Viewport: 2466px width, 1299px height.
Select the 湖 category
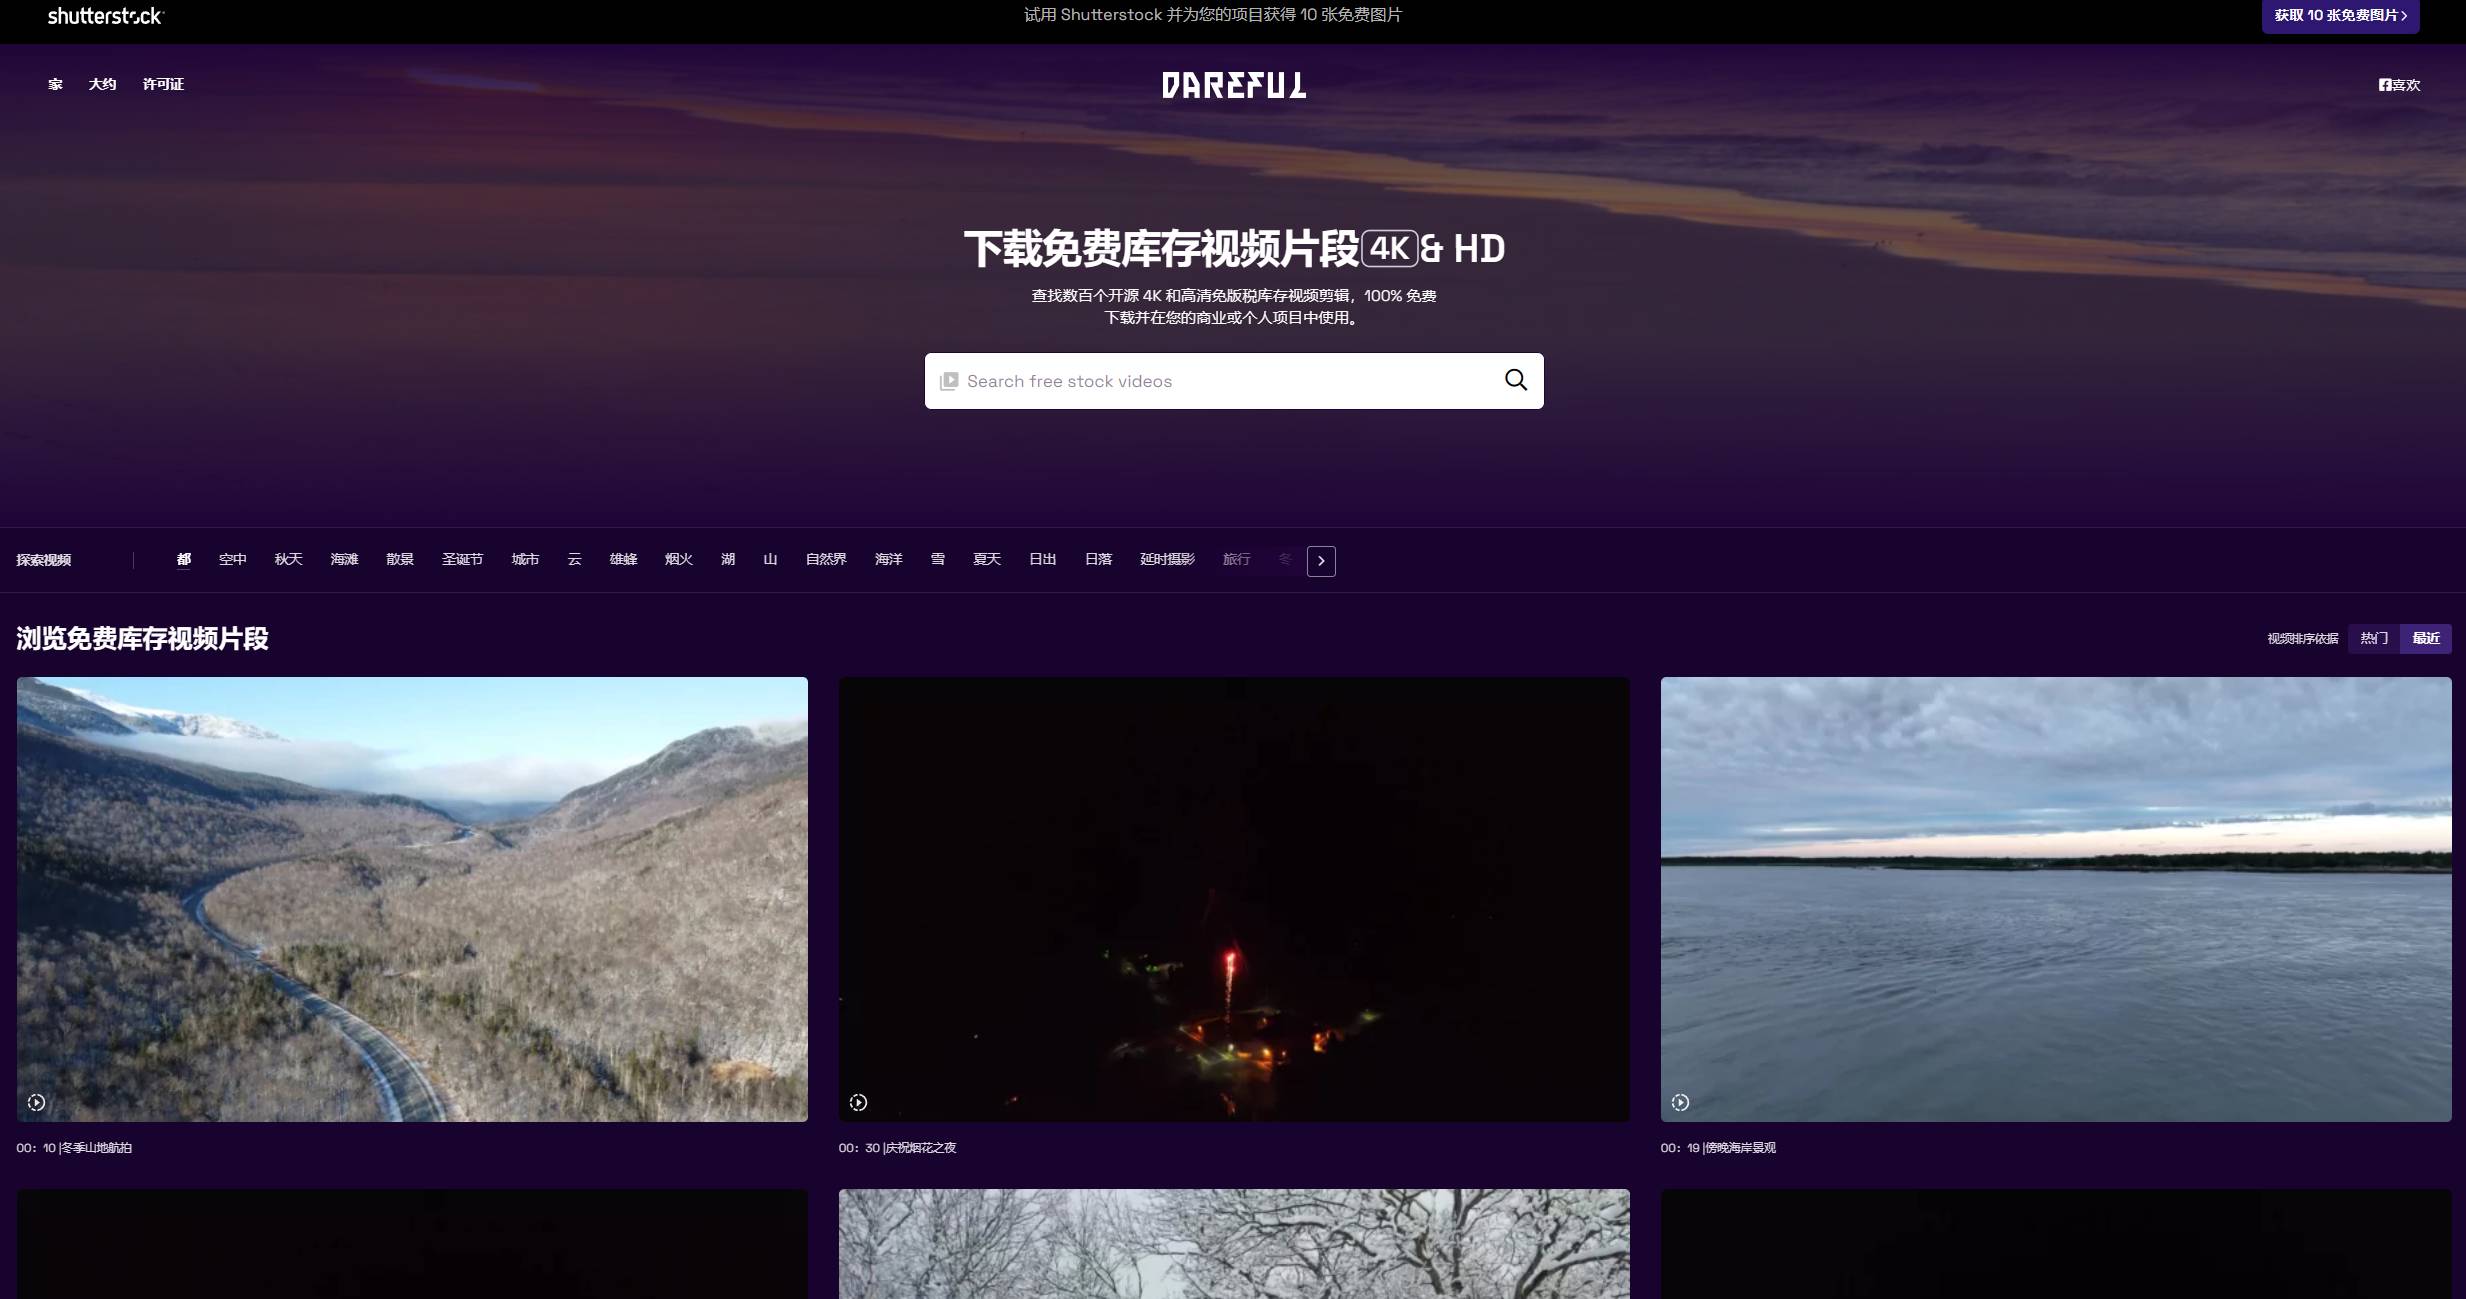728,559
